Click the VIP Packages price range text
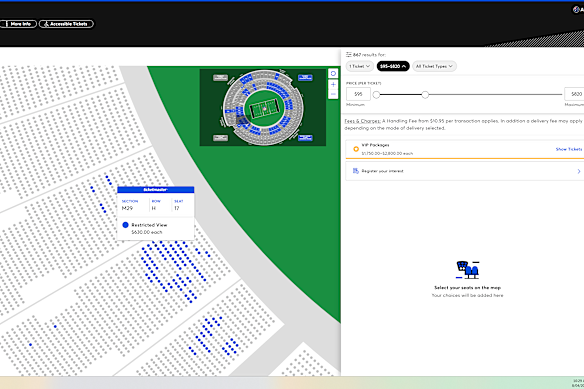Viewport: 584px width, 389px height. coord(387,153)
